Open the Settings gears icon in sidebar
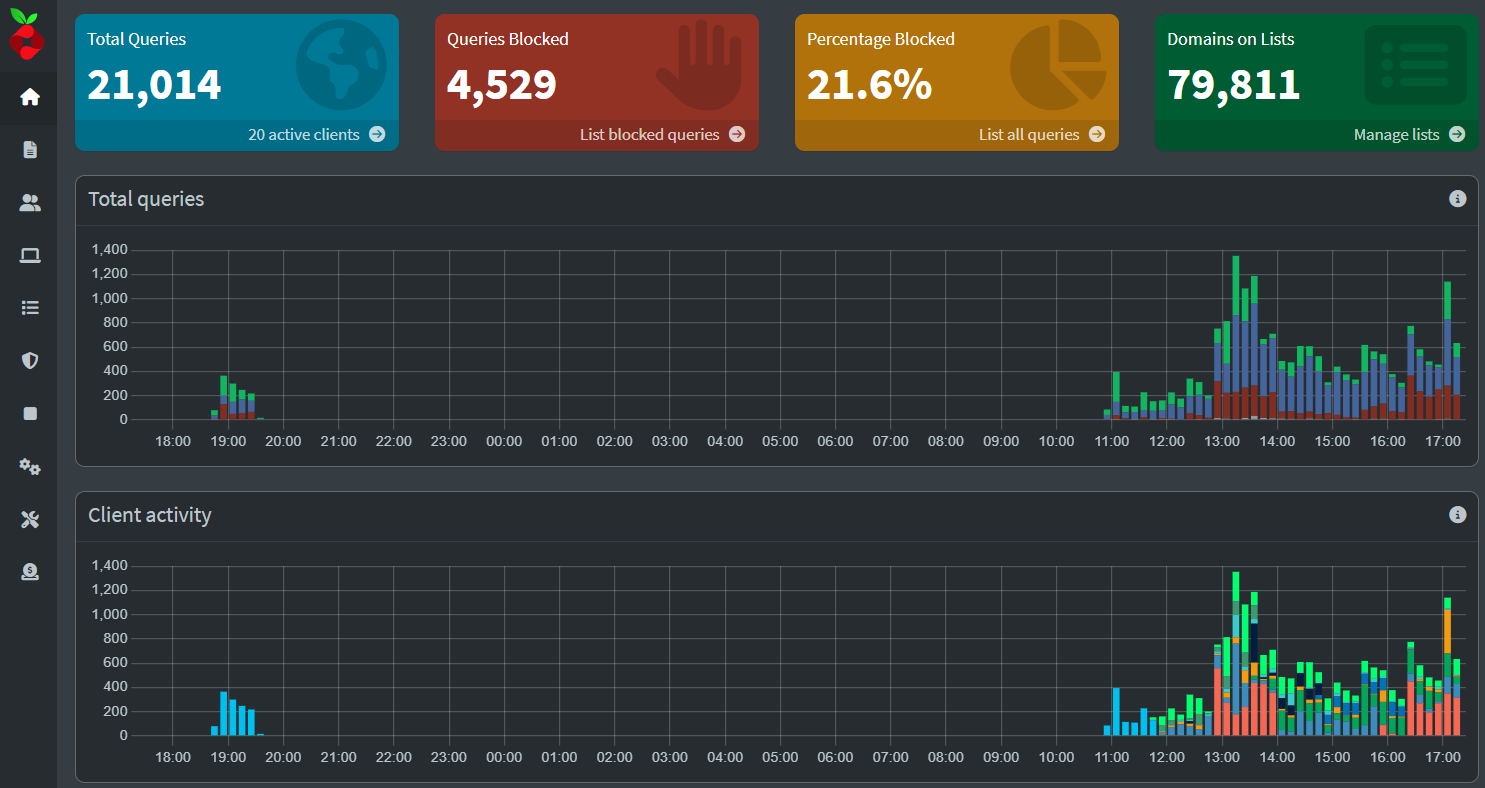 [x=30, y=466]
